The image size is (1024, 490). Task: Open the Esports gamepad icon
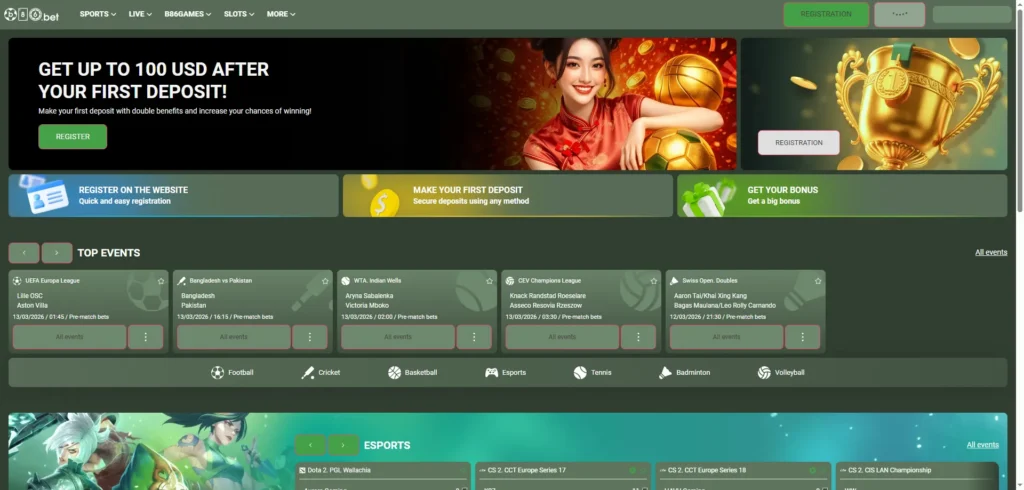pyautogui.click(x=492, y=372)
